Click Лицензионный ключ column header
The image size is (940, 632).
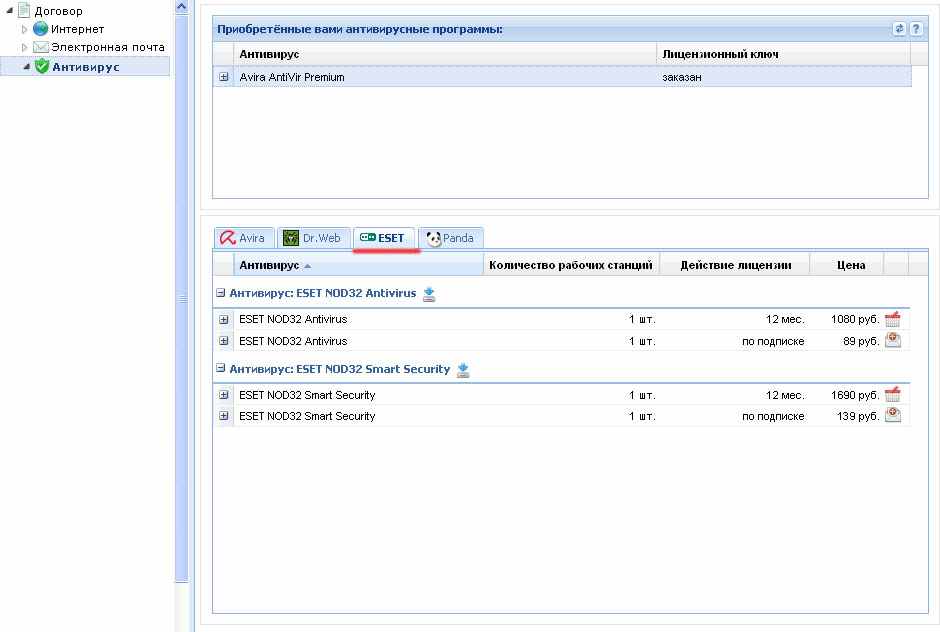click(784, 54)
